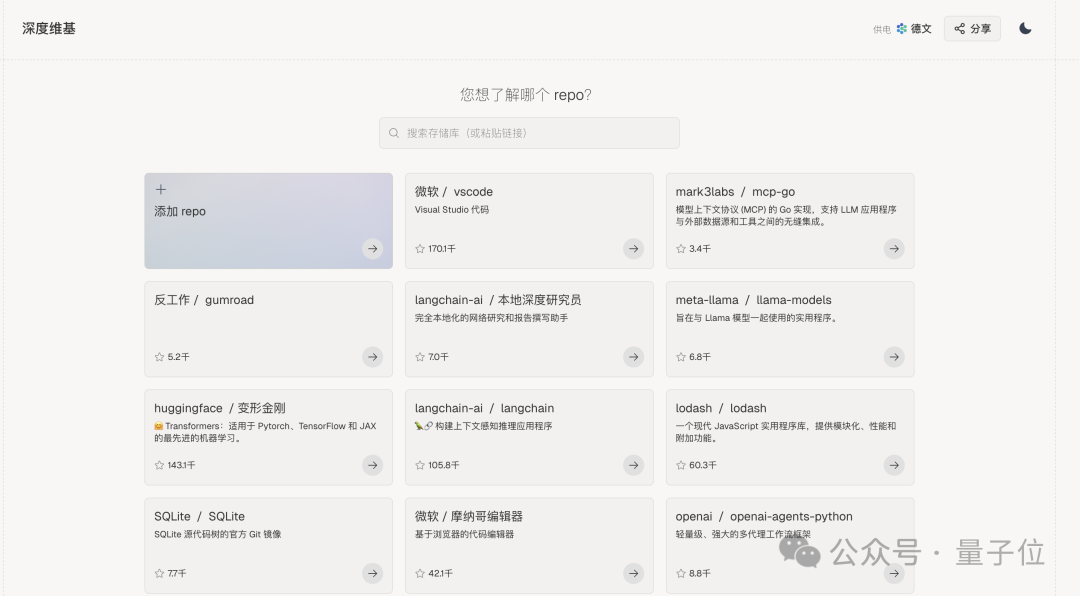This screenshot has width=1080, height=596.
Task: Click the 德文 Devin logo link
Action: point(914,29)
